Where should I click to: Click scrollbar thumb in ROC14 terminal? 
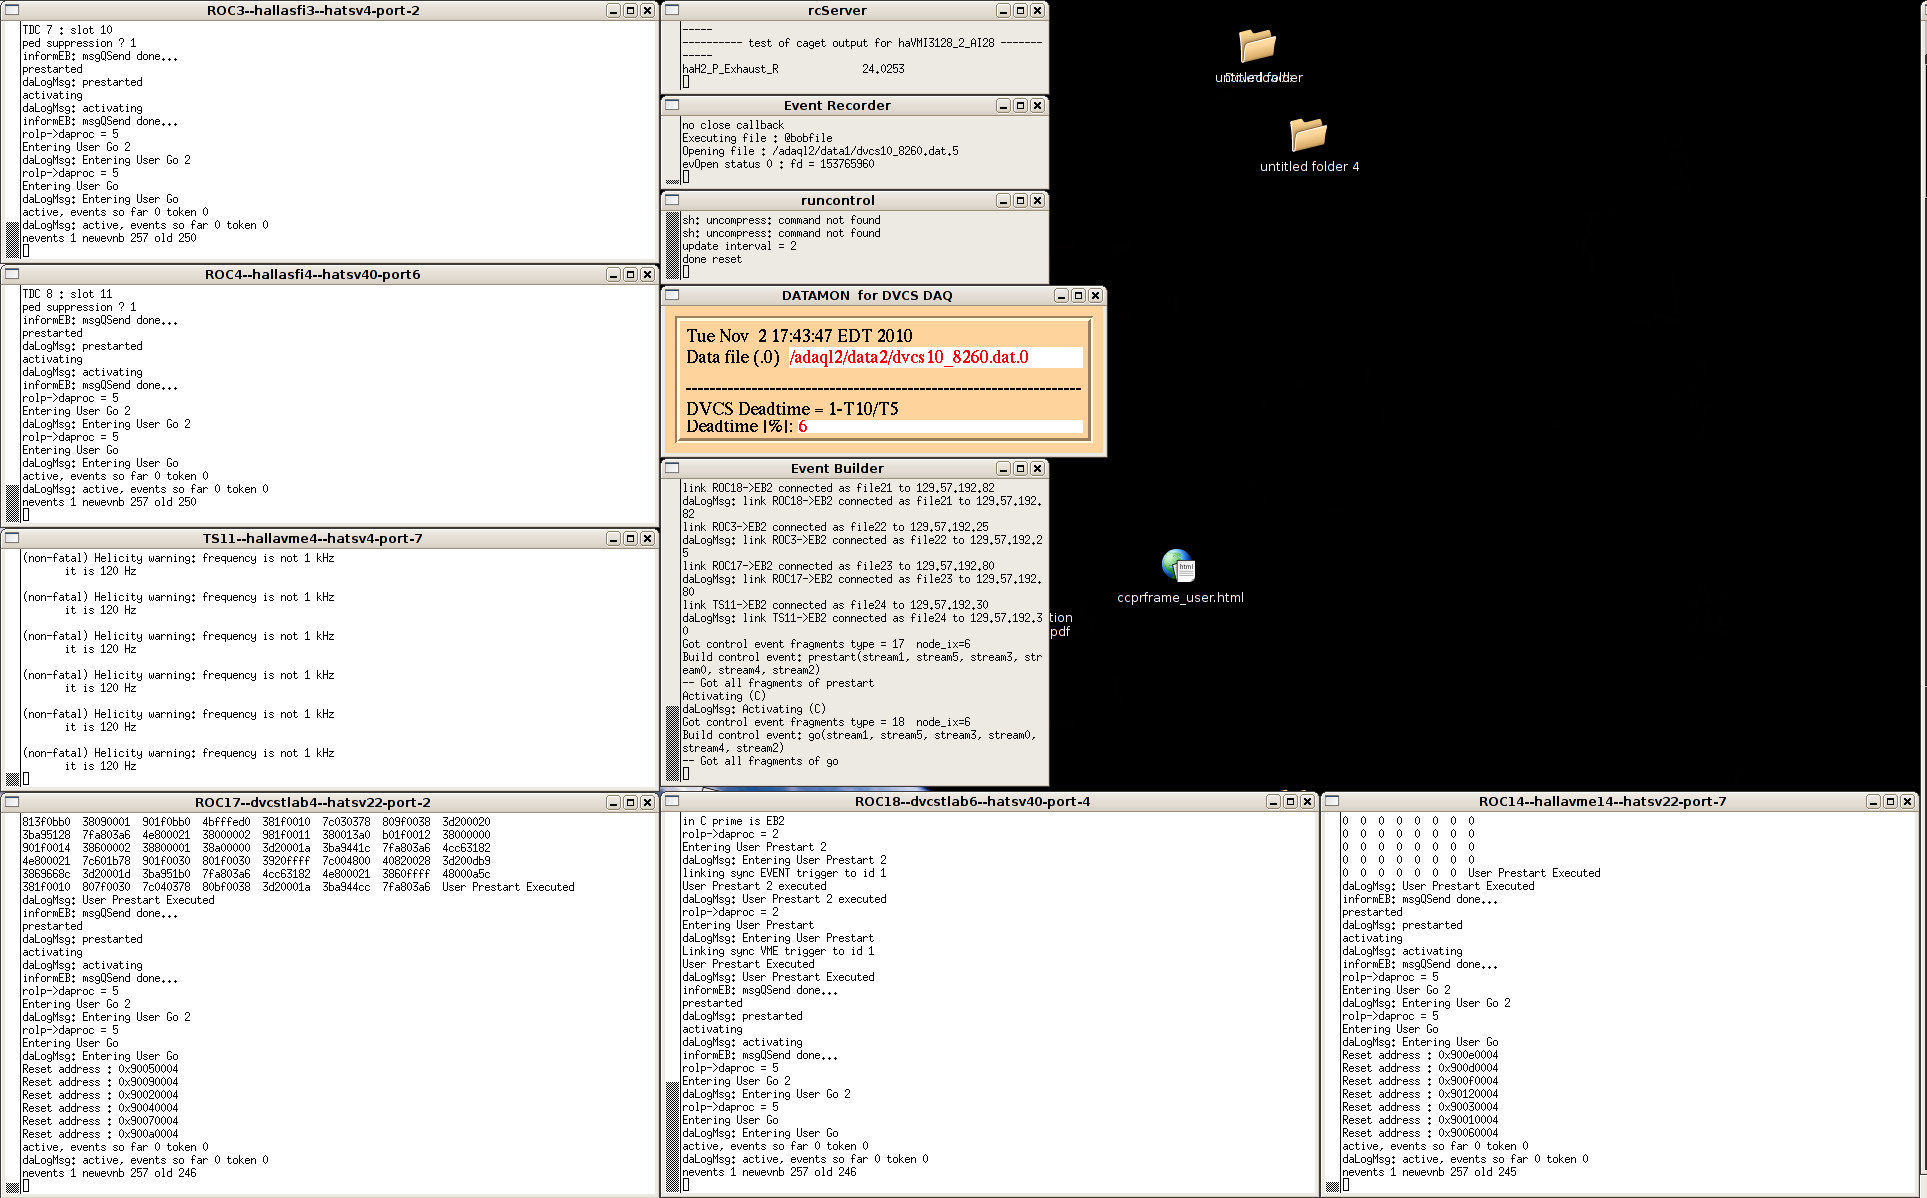click(x=1333, y=1187)
